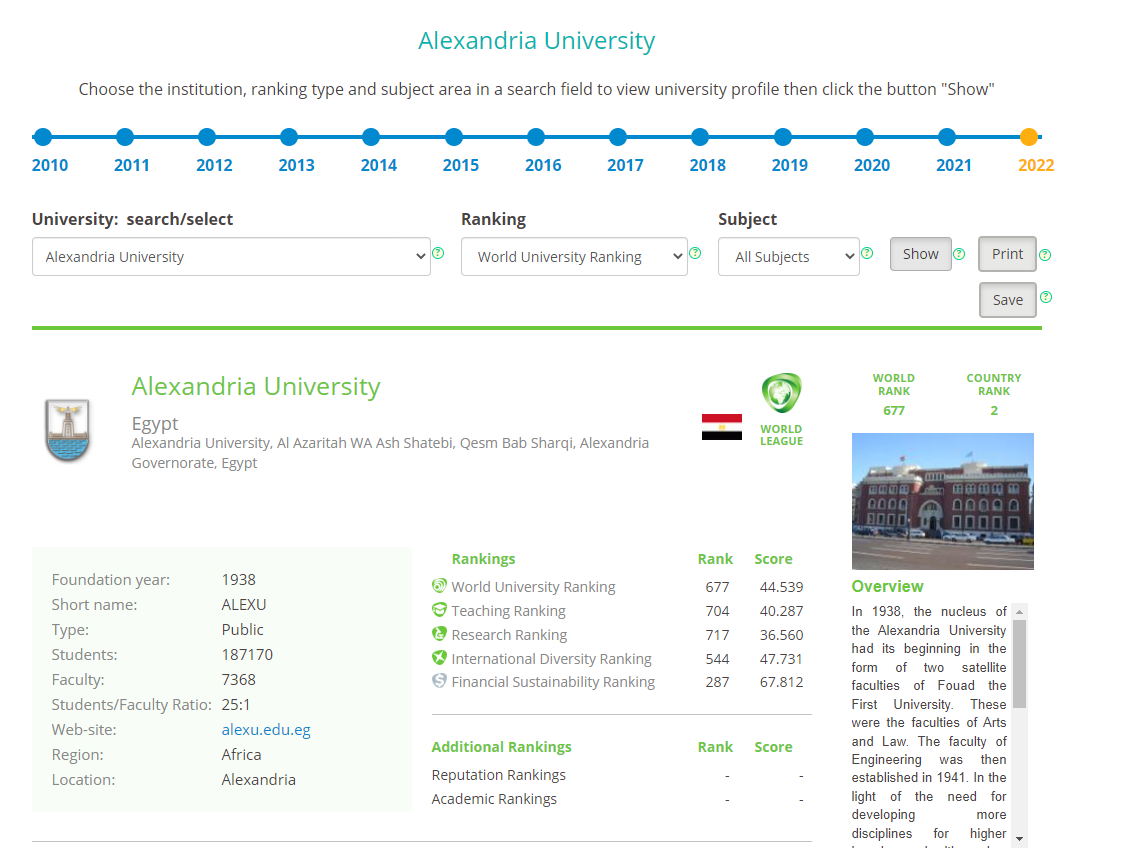Expand the Ranking type dropdown
1133x849 pixels.
574,256
